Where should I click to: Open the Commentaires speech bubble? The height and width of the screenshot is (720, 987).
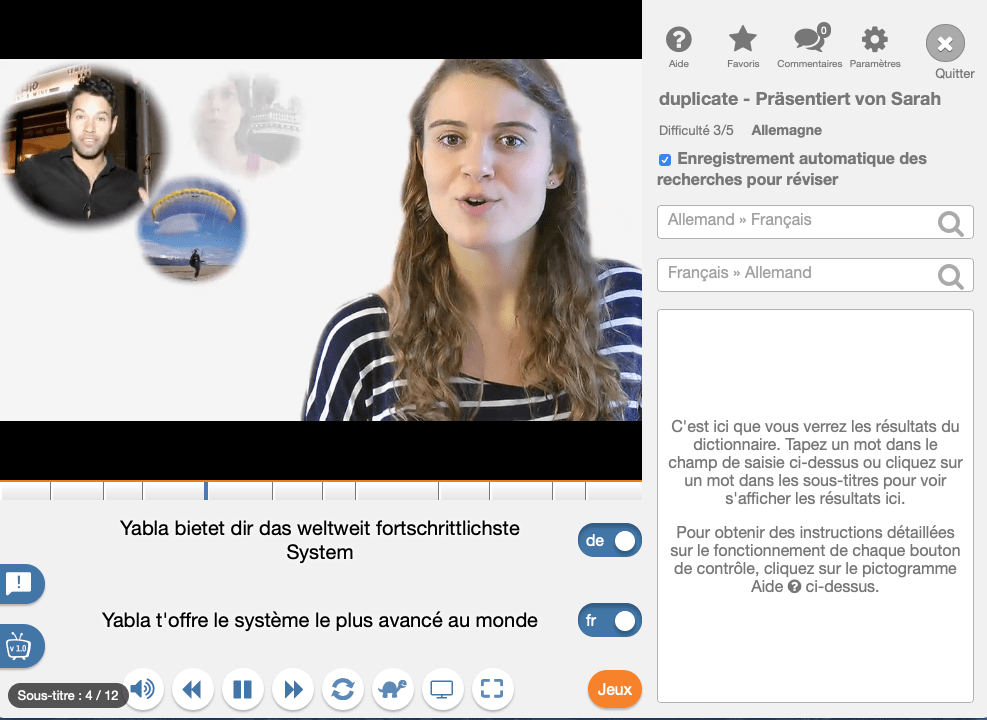[x=808, y=40]
